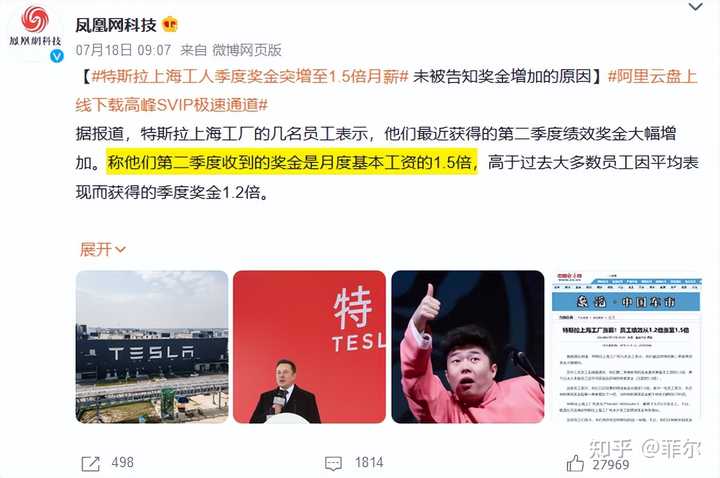Open hashtag 阿里云盘上线下载高峰SVIP极速通道
Viewport: 720px width, 478px height.
coord(387,91)
